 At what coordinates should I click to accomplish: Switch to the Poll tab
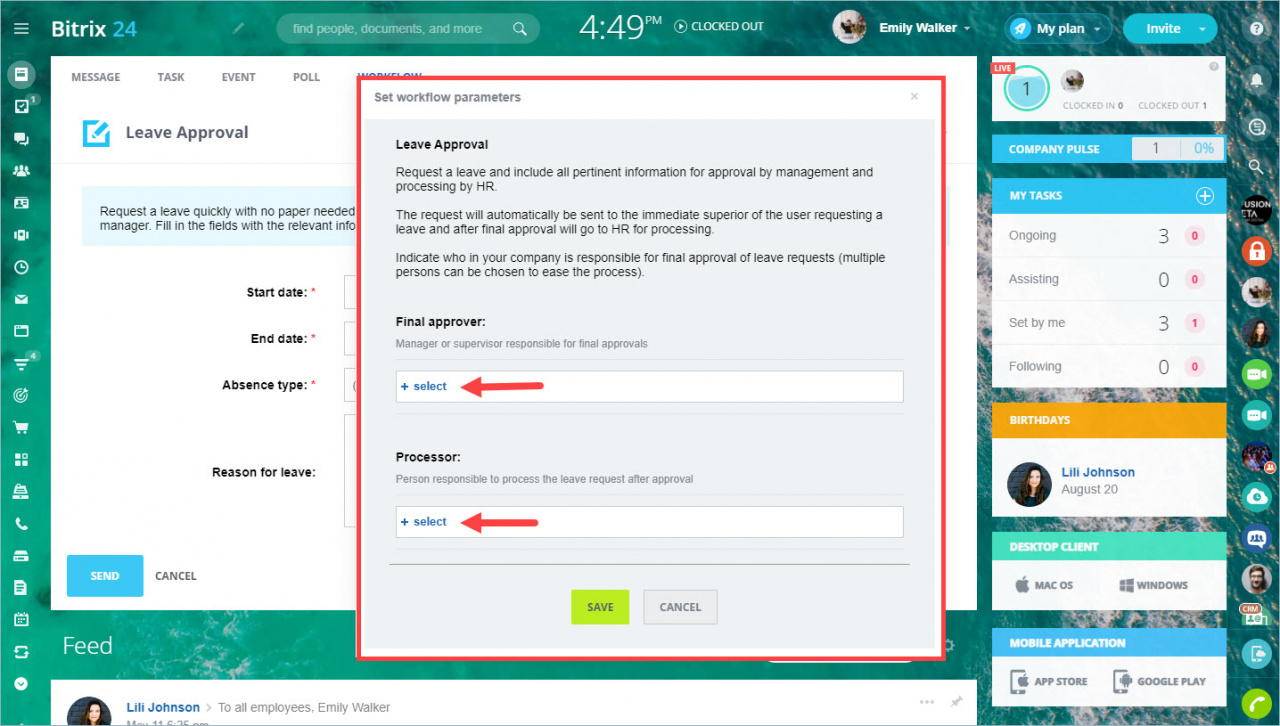coord(306,77)
